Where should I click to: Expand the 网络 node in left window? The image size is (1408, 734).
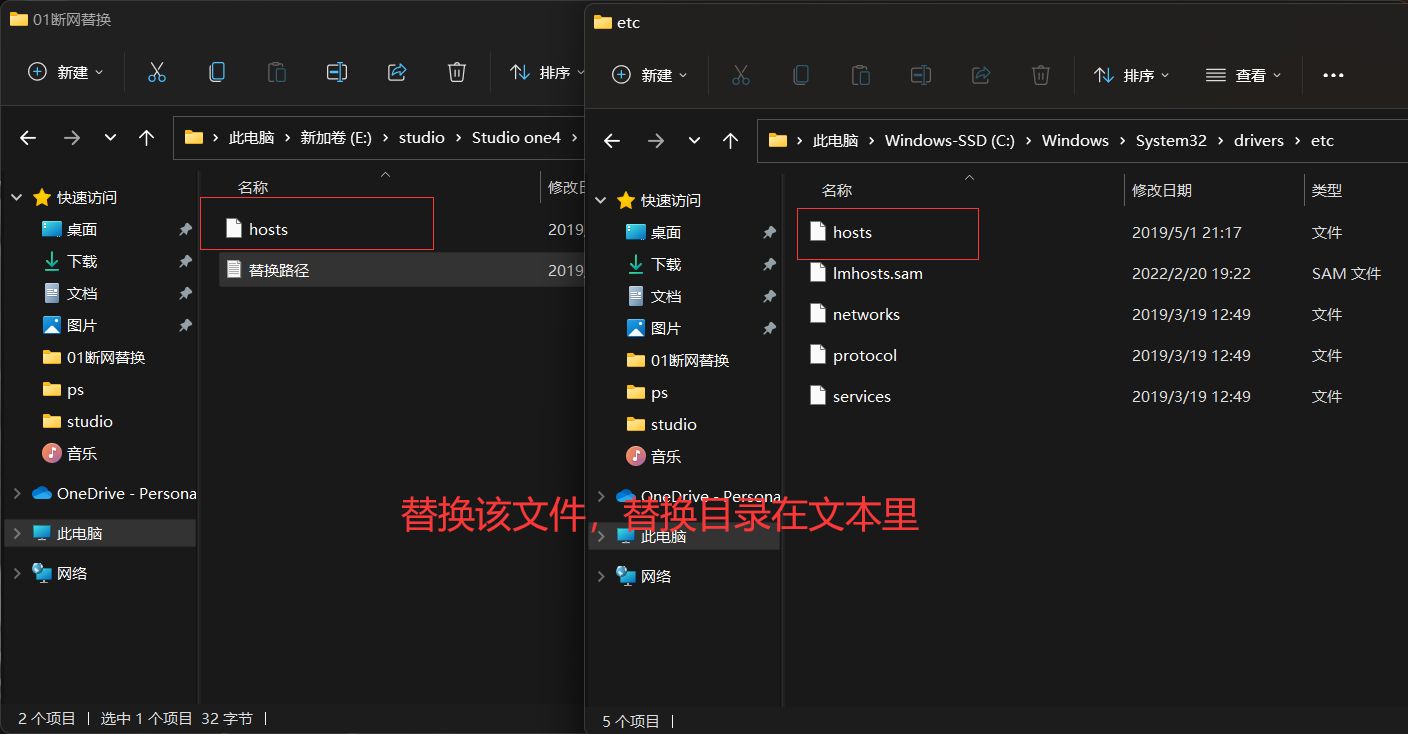pyautogui.click(x=17, y=573)
